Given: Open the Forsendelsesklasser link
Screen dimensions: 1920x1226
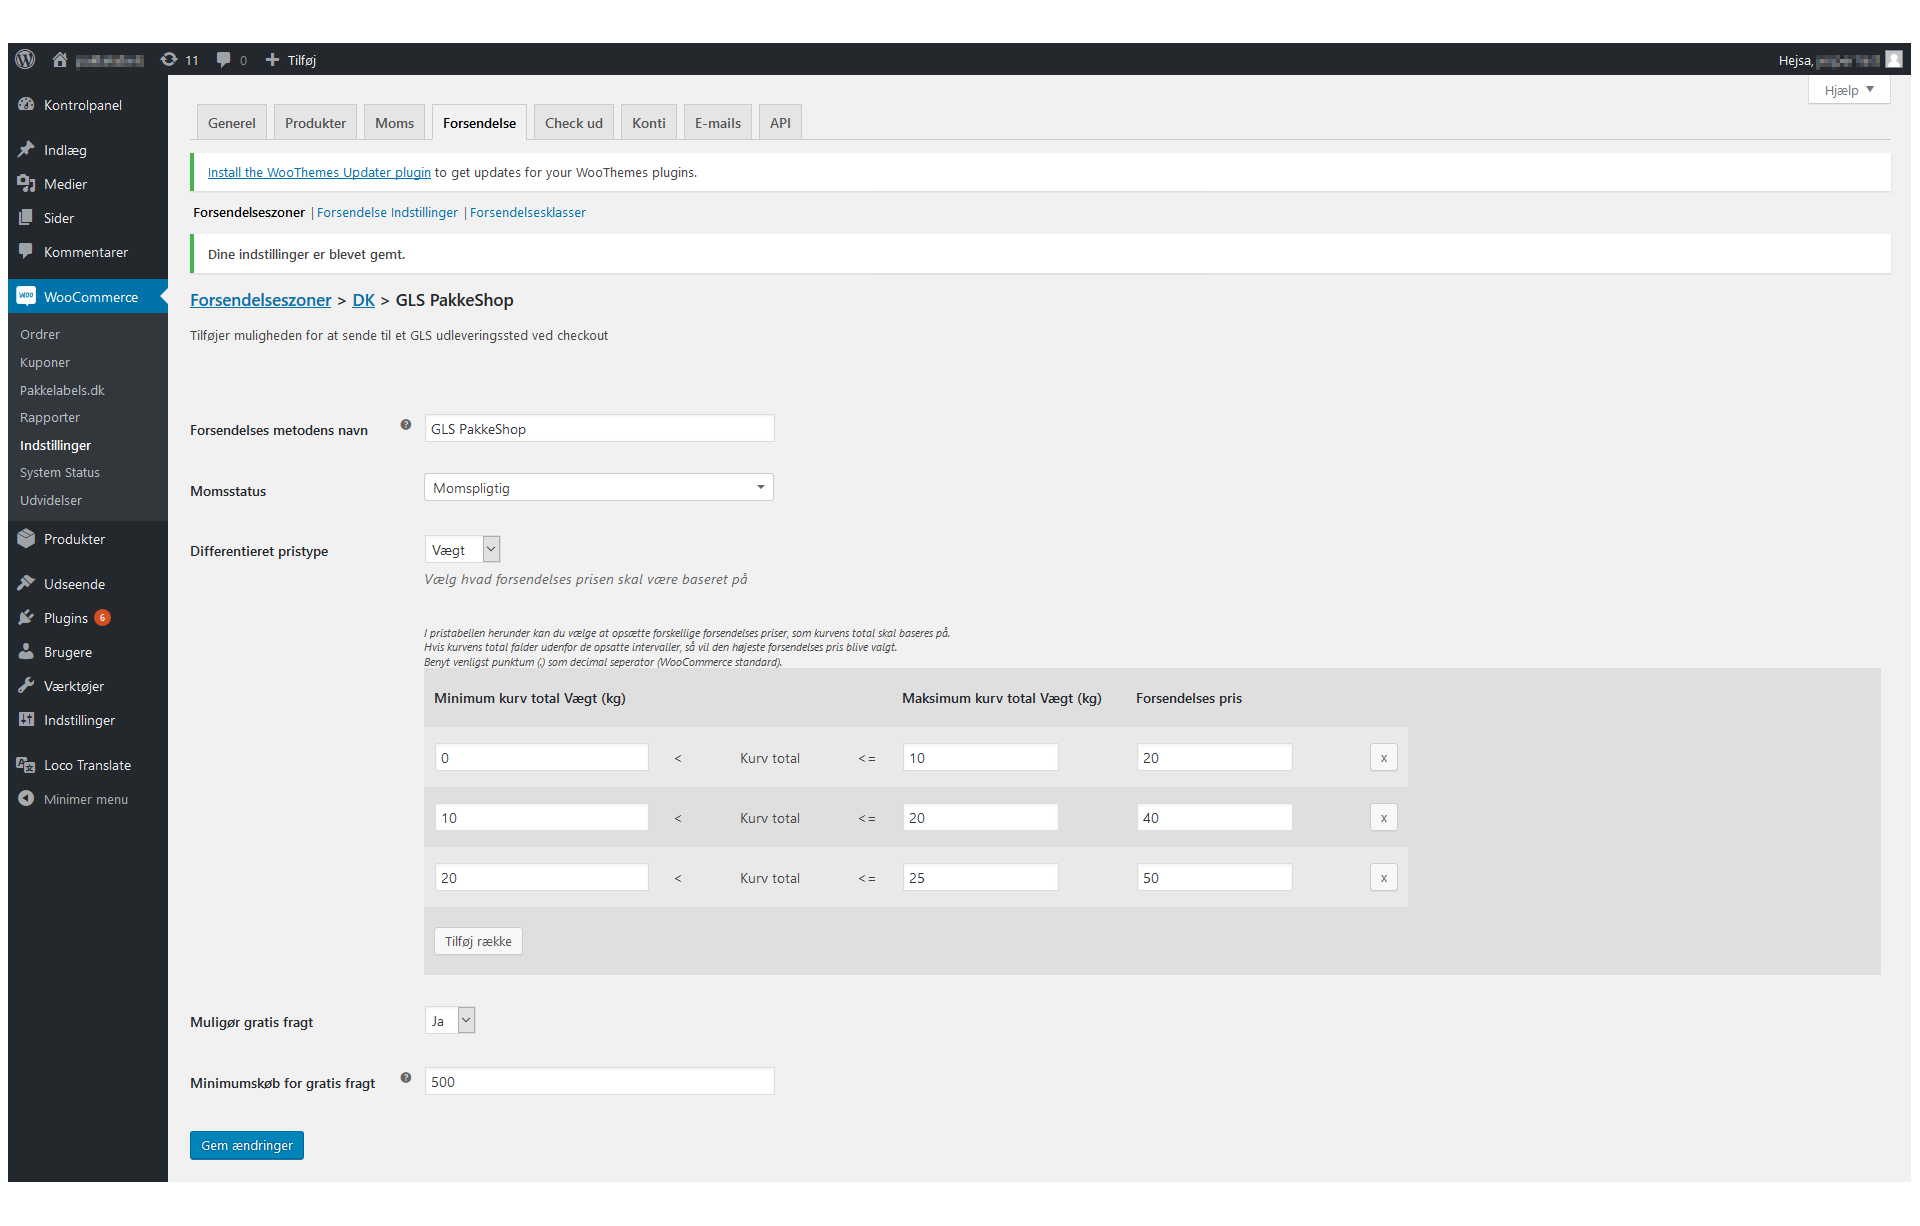Looking at the screenshot, I should tap(528, 213).
